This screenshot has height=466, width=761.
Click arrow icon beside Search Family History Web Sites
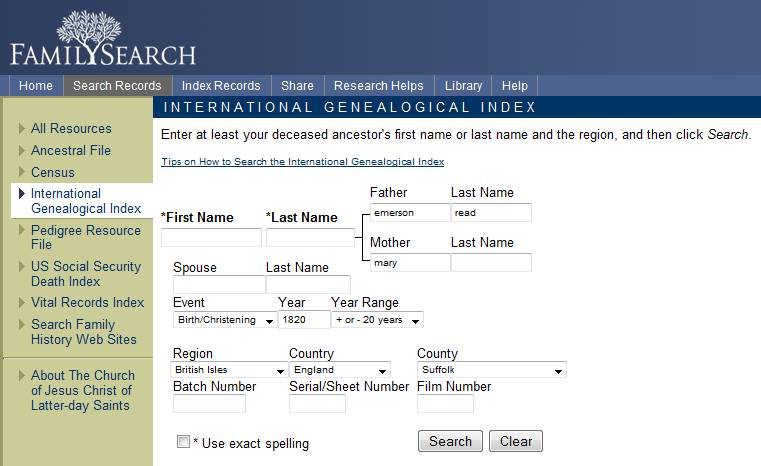[x=21, y=324]
